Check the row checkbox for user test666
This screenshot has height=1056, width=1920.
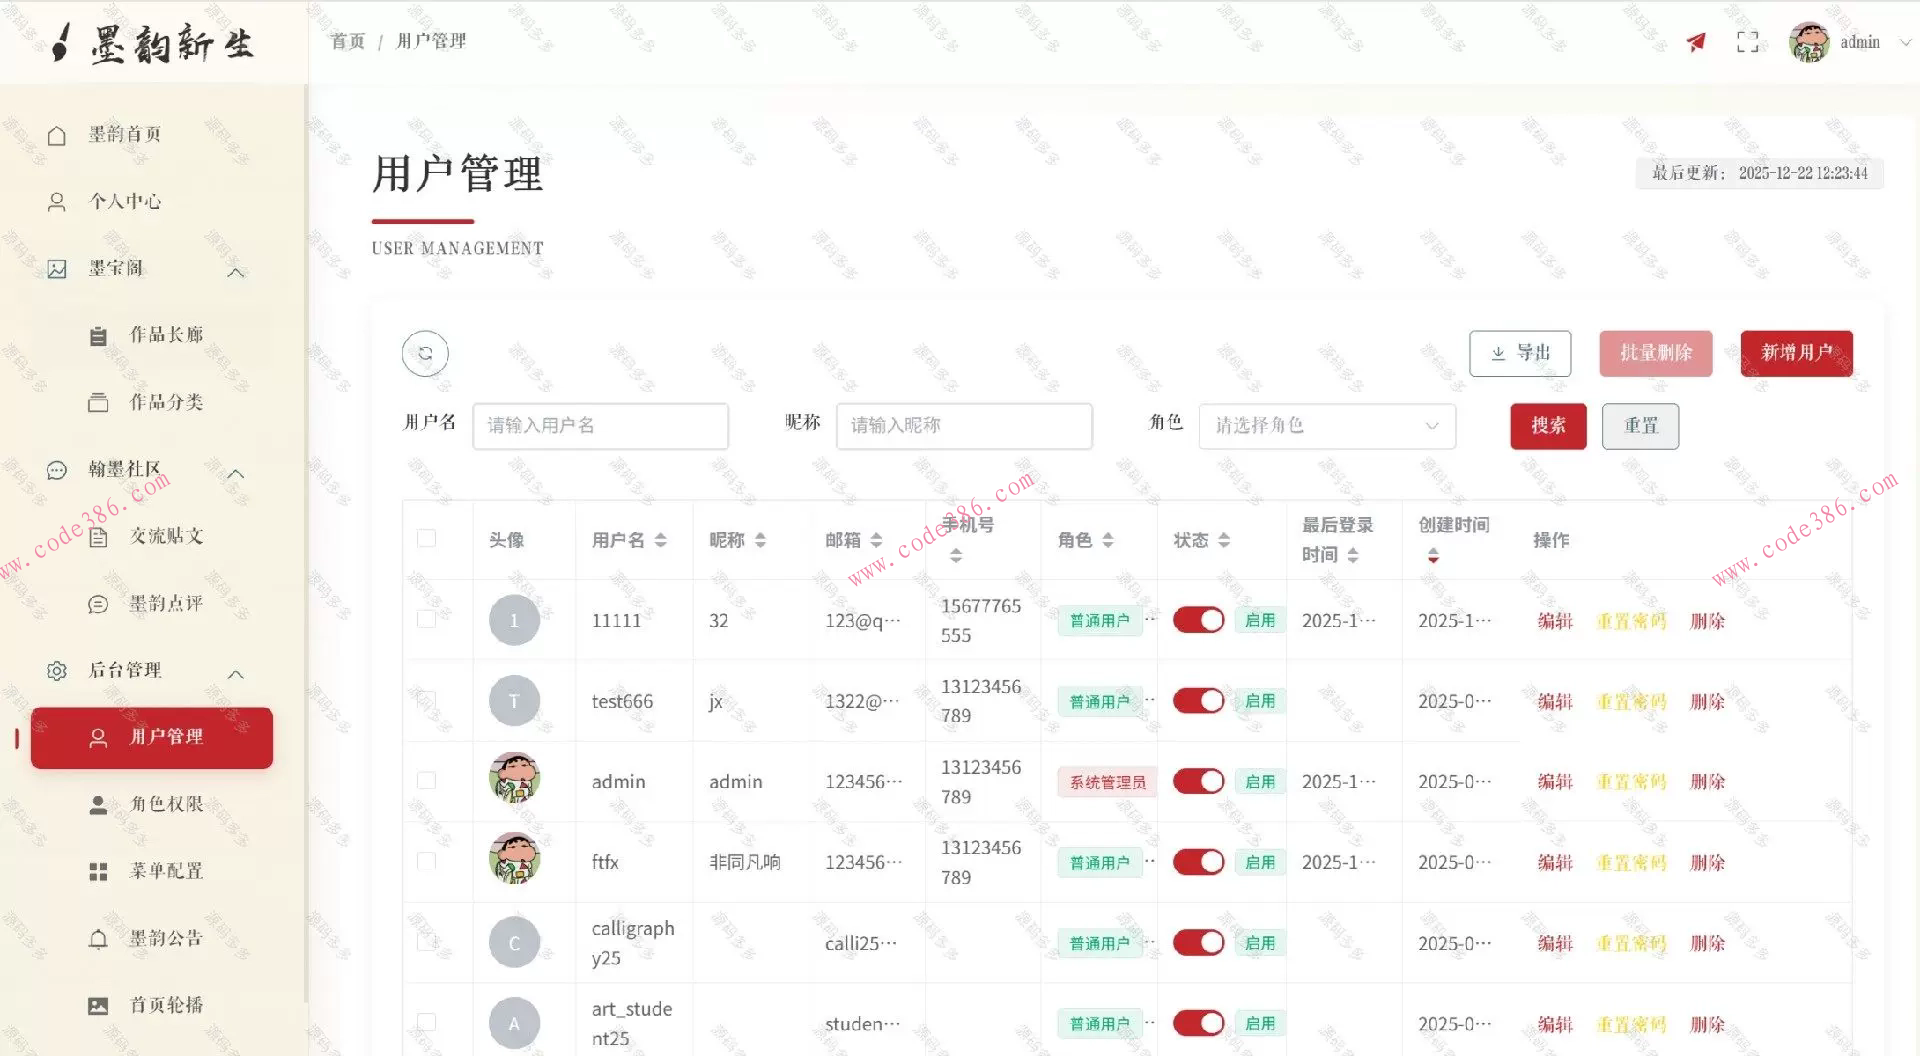tap(427, 700)
